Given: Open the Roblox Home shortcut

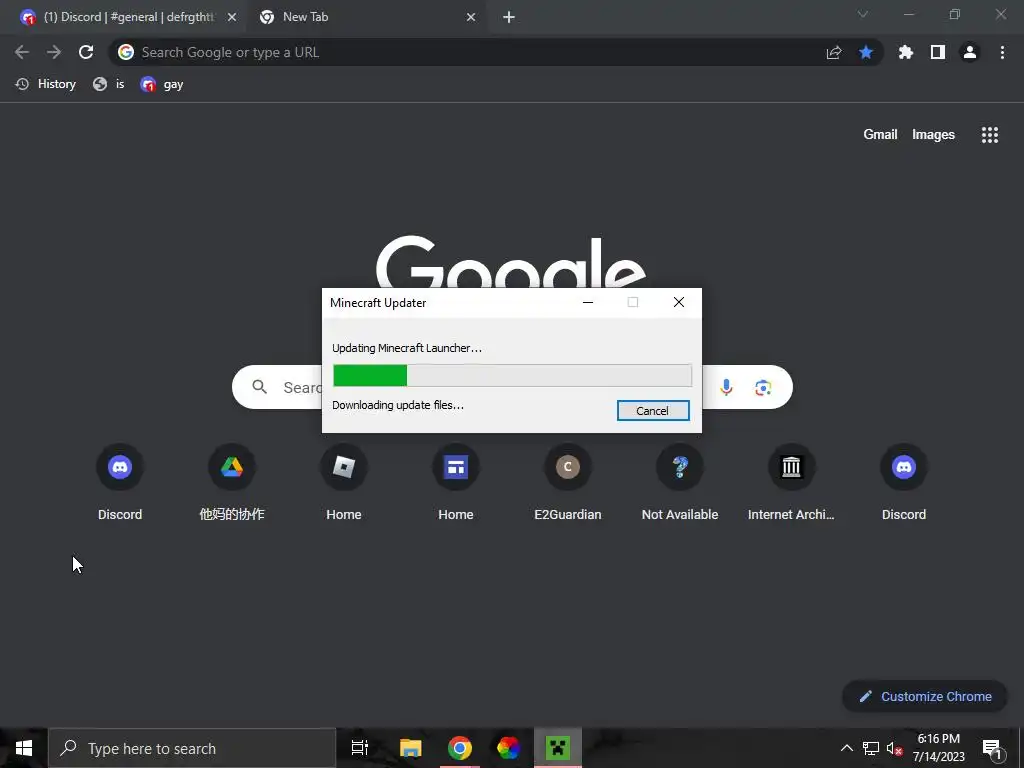Looking at the screenshot, I should (x=344, y=481).
